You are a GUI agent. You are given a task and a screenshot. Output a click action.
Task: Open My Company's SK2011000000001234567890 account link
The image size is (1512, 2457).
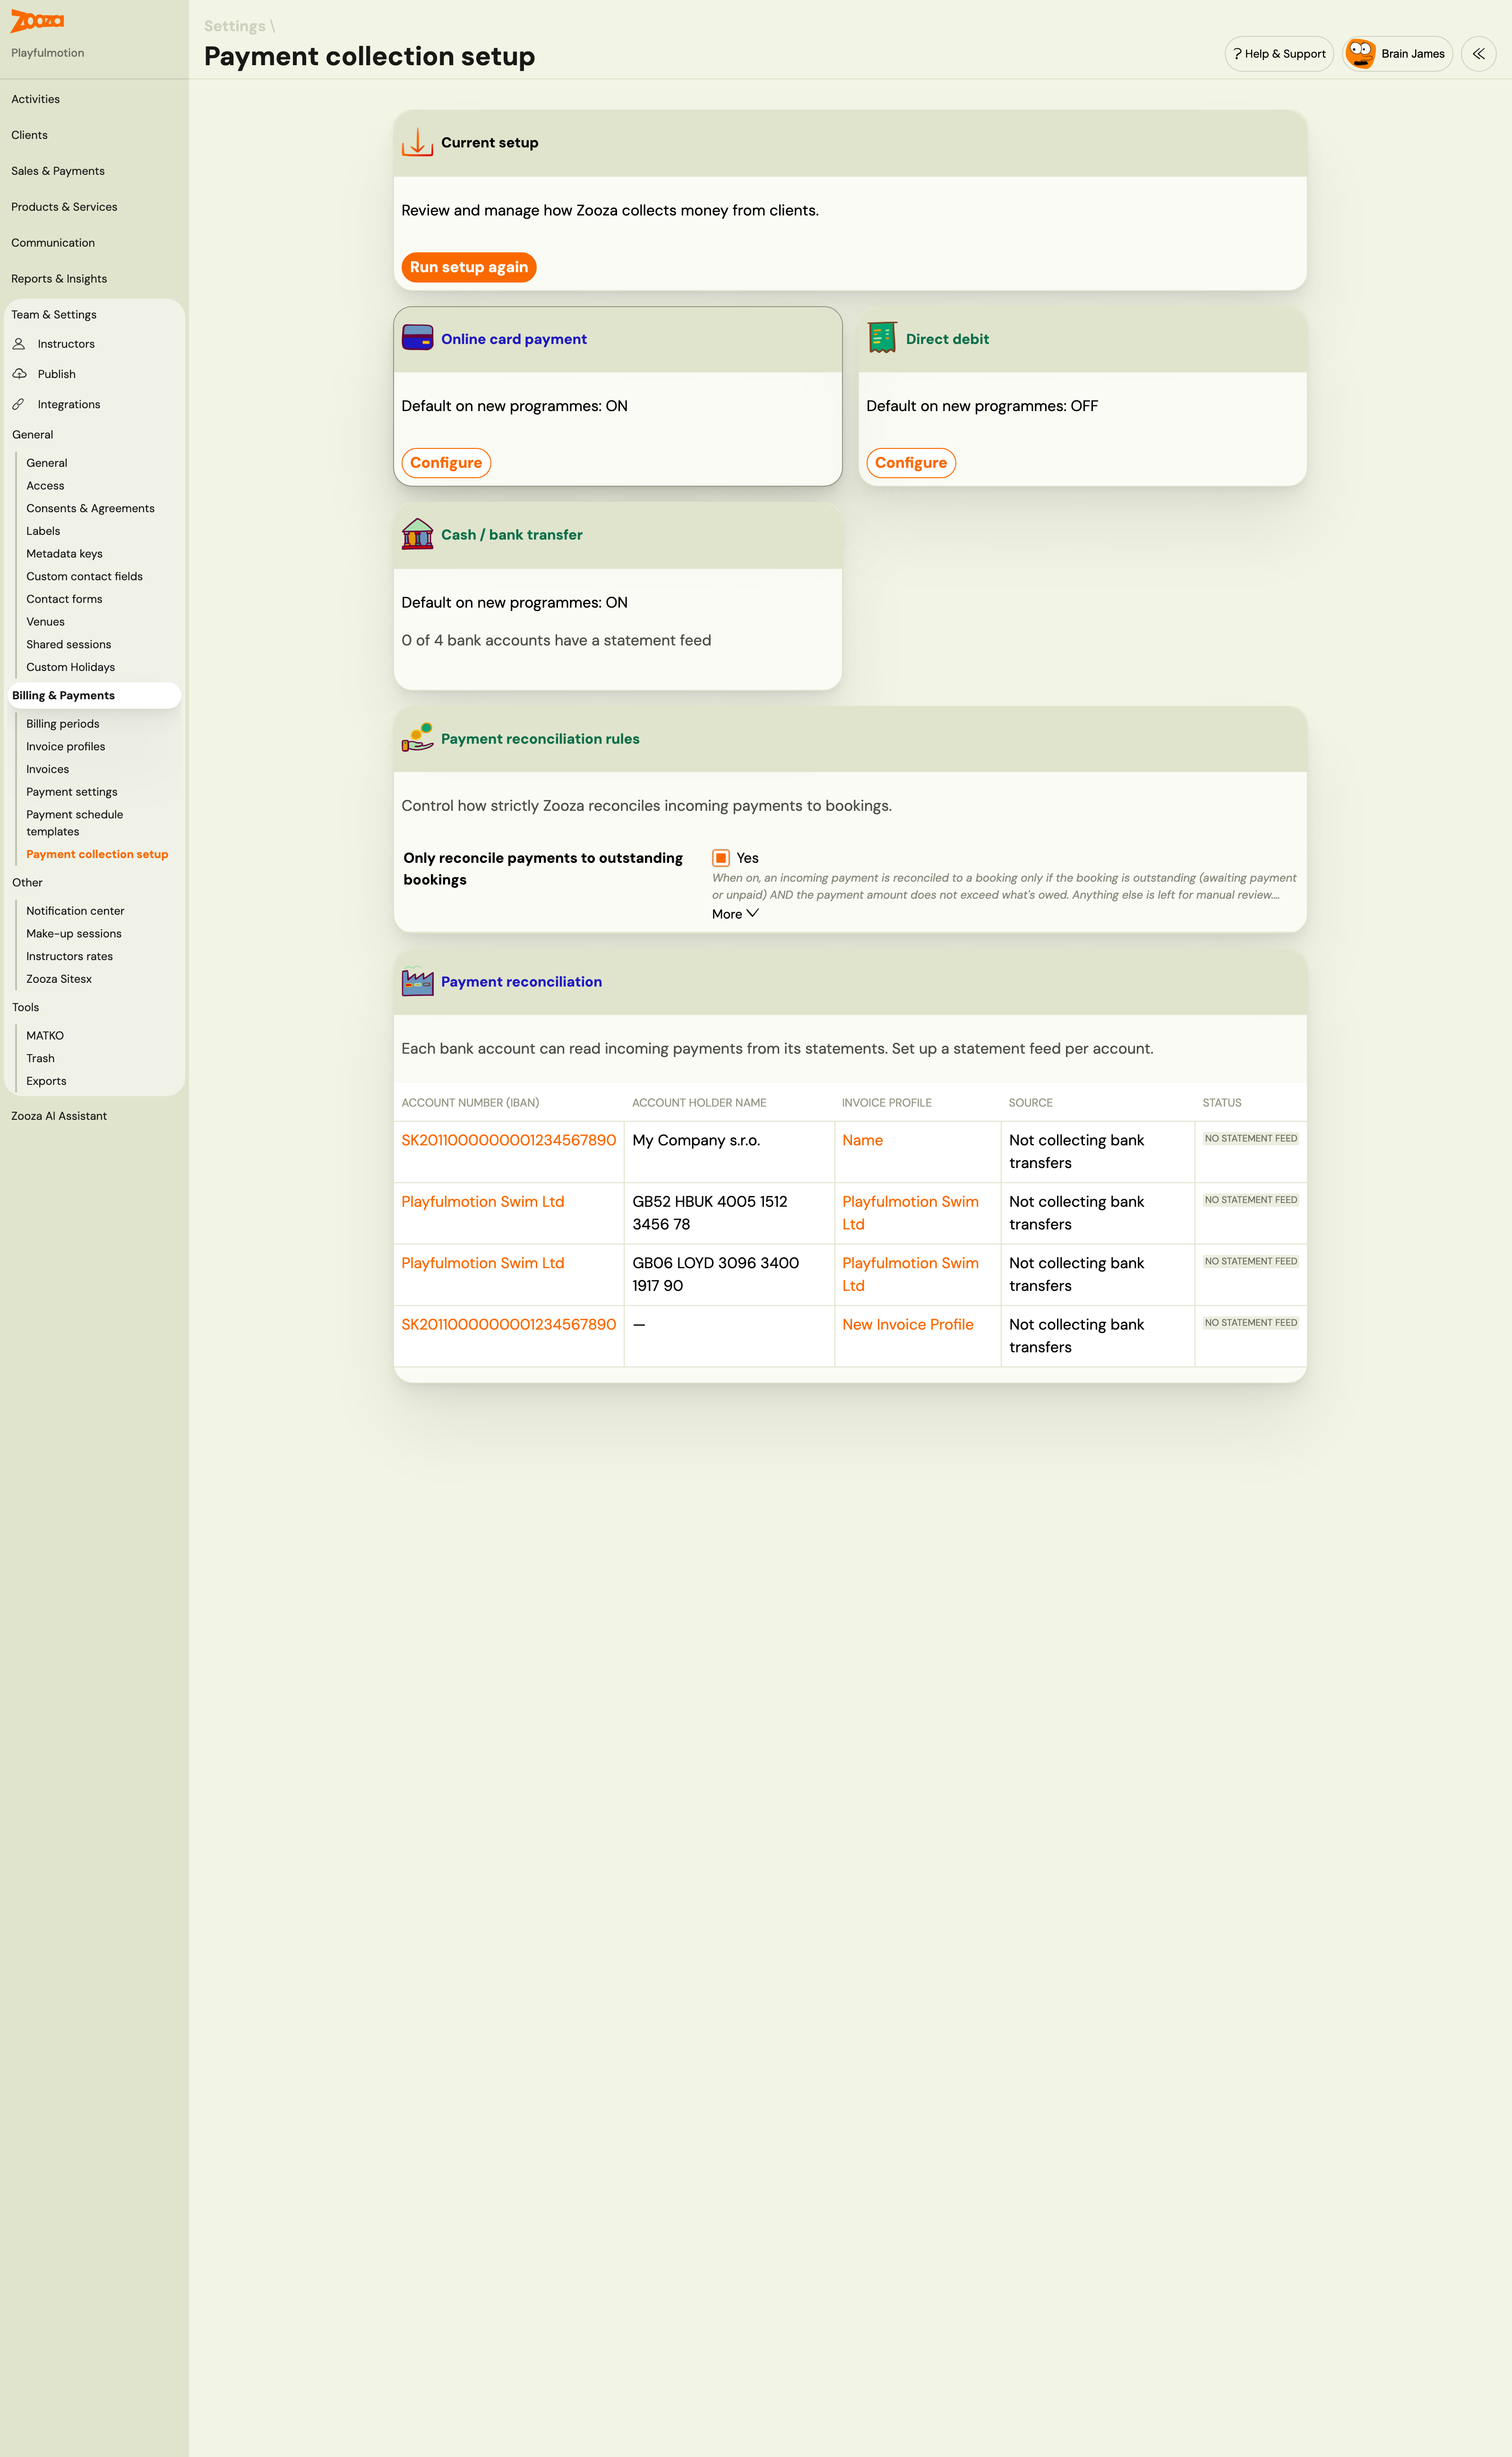click(508, 1140)
